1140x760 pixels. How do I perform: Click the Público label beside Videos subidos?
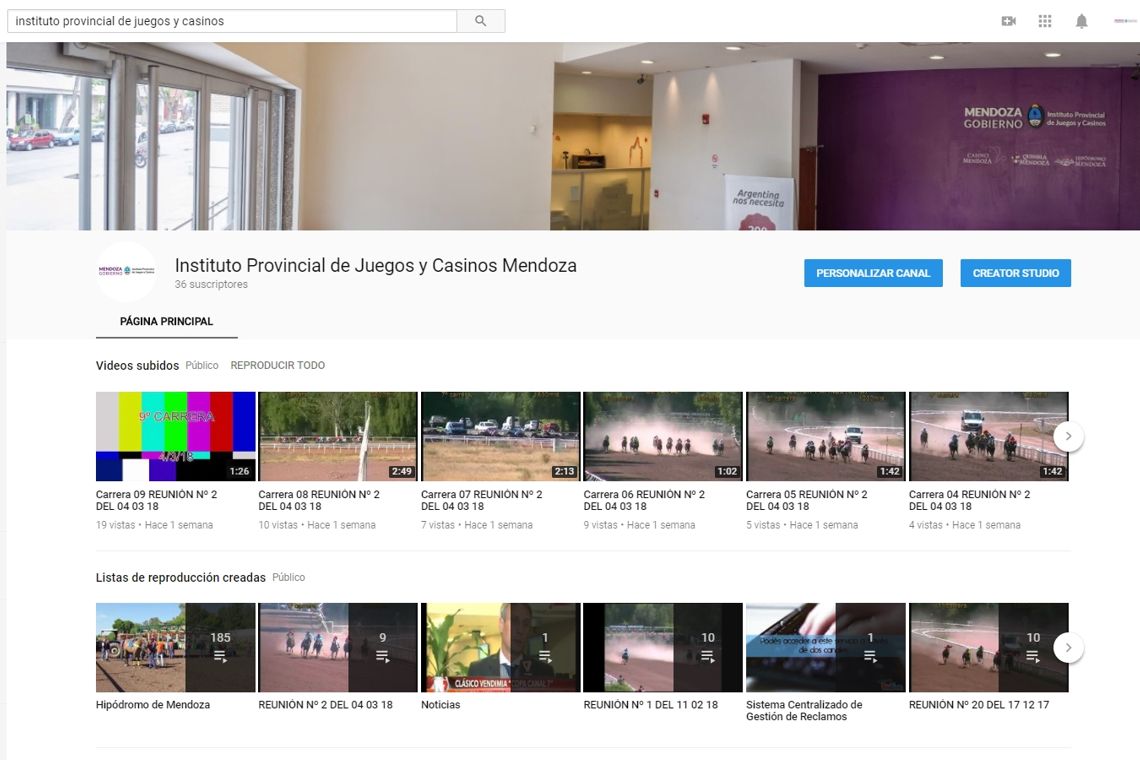(x=201, y=365)
